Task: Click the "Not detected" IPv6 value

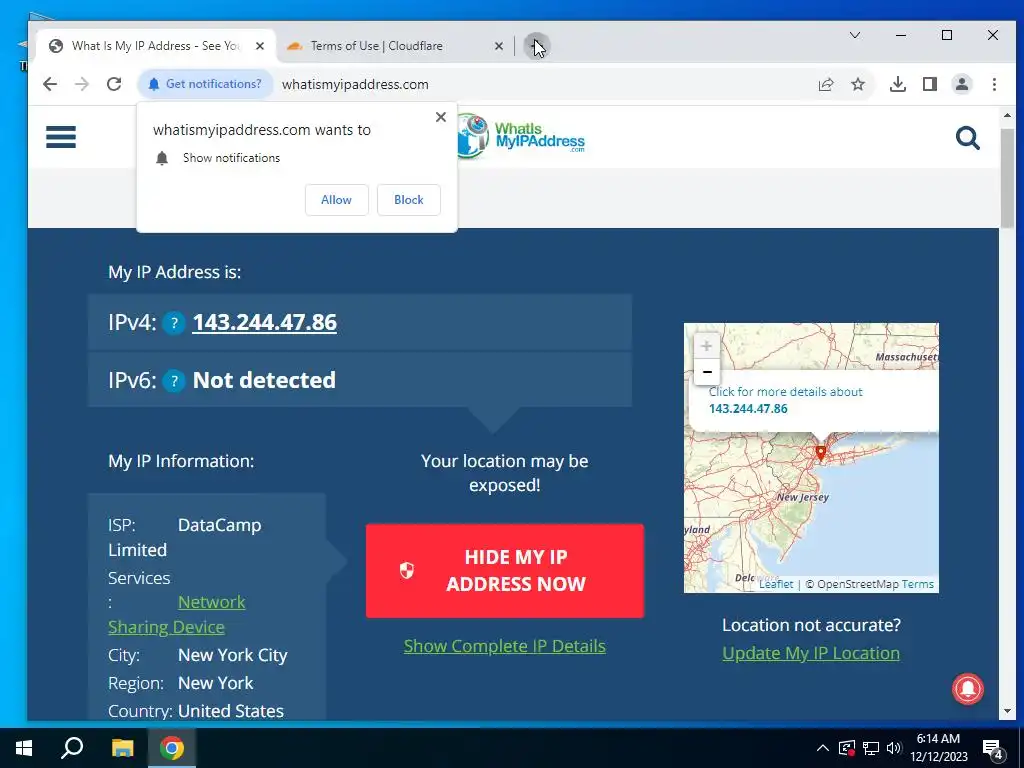Action: tap(264, 380)
